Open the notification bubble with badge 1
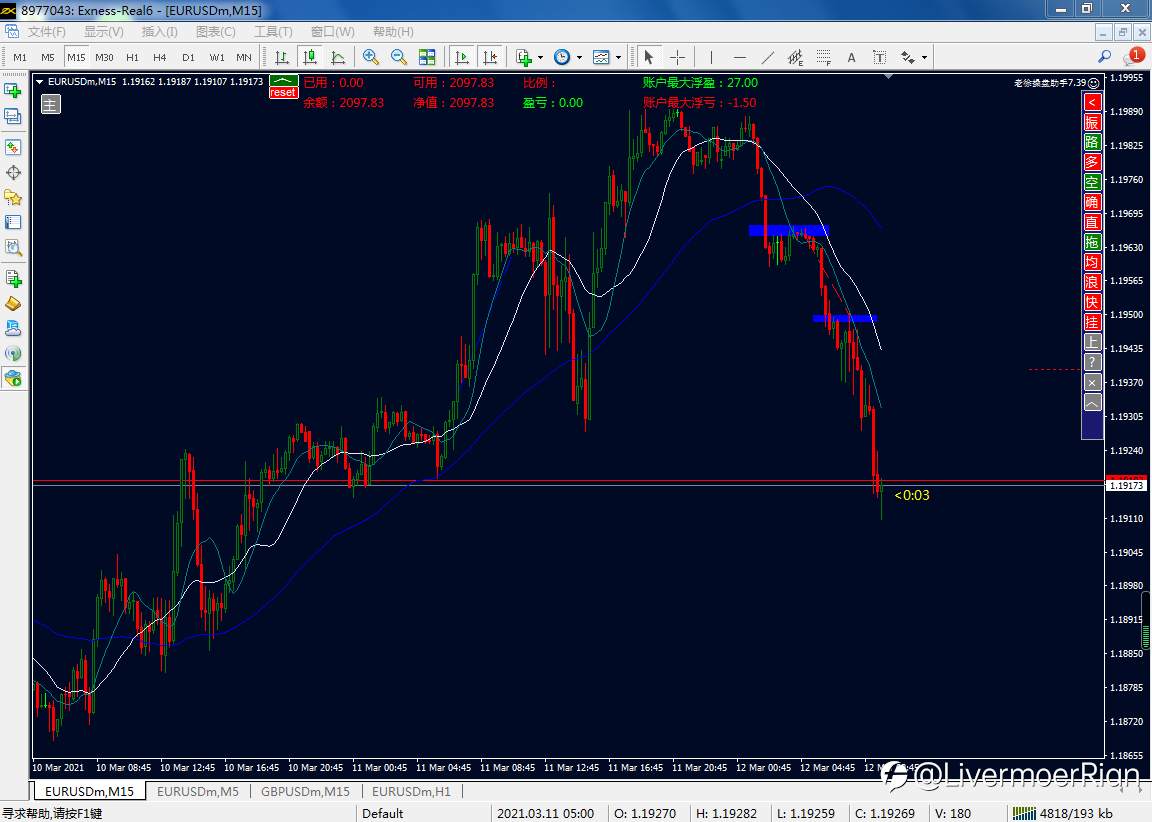Viewport: 1152px width, 822px height. point(1133,56)
